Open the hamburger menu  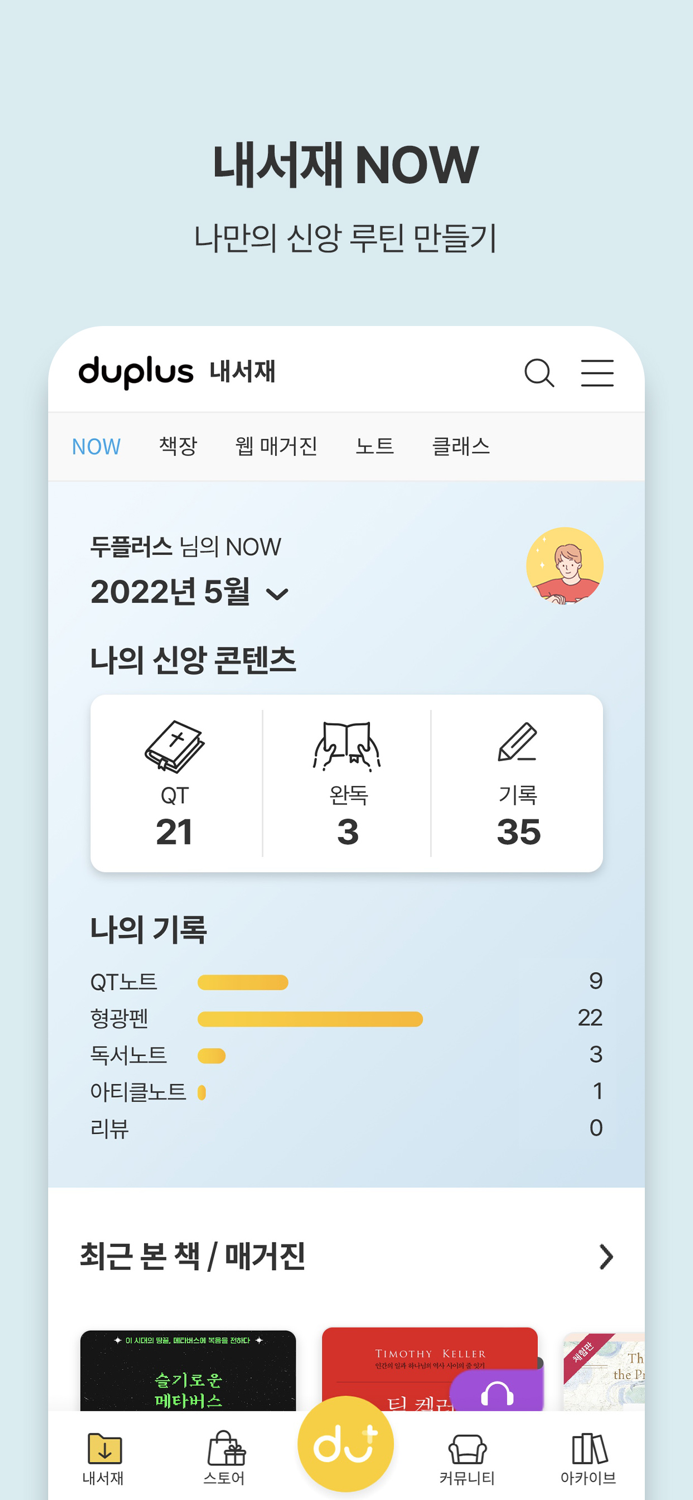[597, 372]
